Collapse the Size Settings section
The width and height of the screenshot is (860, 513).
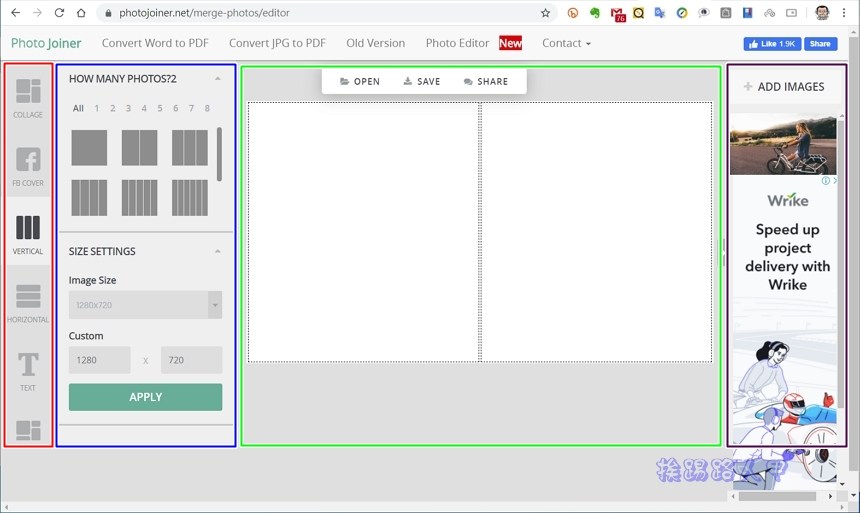(218, 251)
